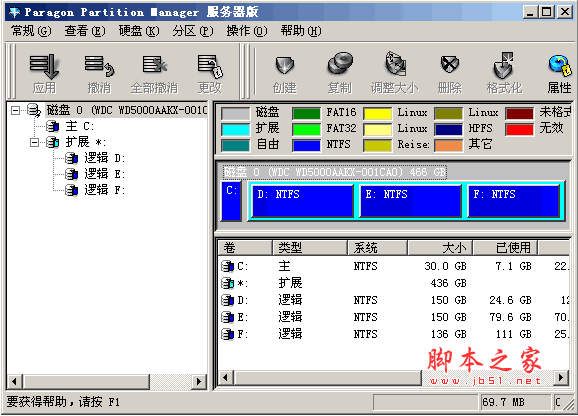This screenshot has height=416, width=578.
Task: Sort the list by the 系统 column header
Action: pos(377,248)
